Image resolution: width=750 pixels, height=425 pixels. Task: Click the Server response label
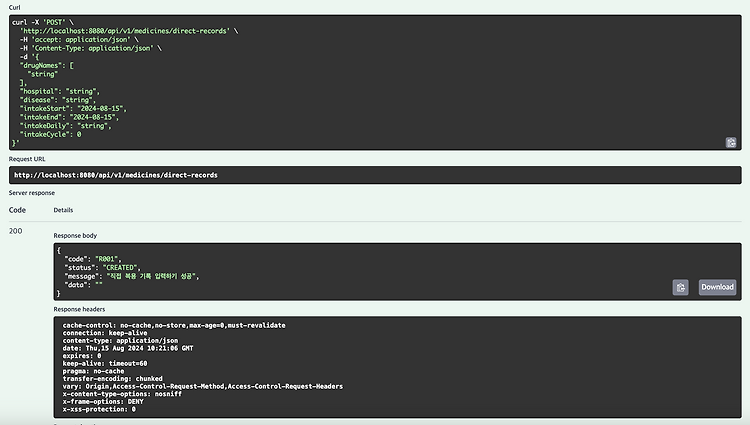[x=32, y=193]
